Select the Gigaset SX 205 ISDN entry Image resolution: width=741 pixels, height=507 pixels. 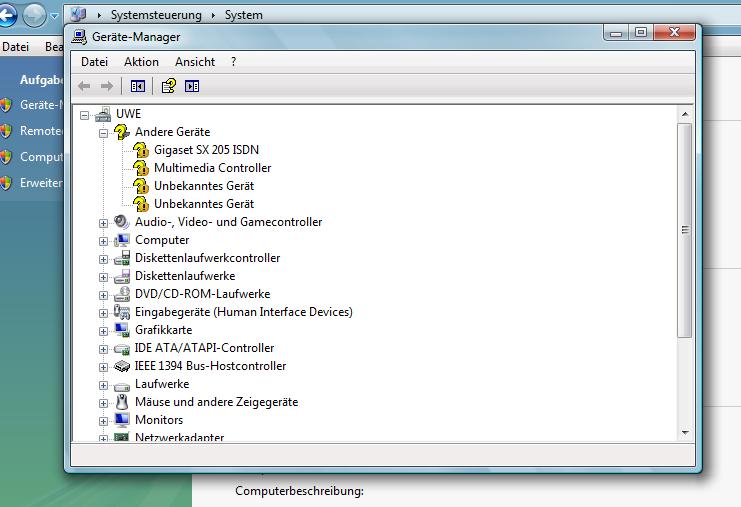[x=206, y=150]
